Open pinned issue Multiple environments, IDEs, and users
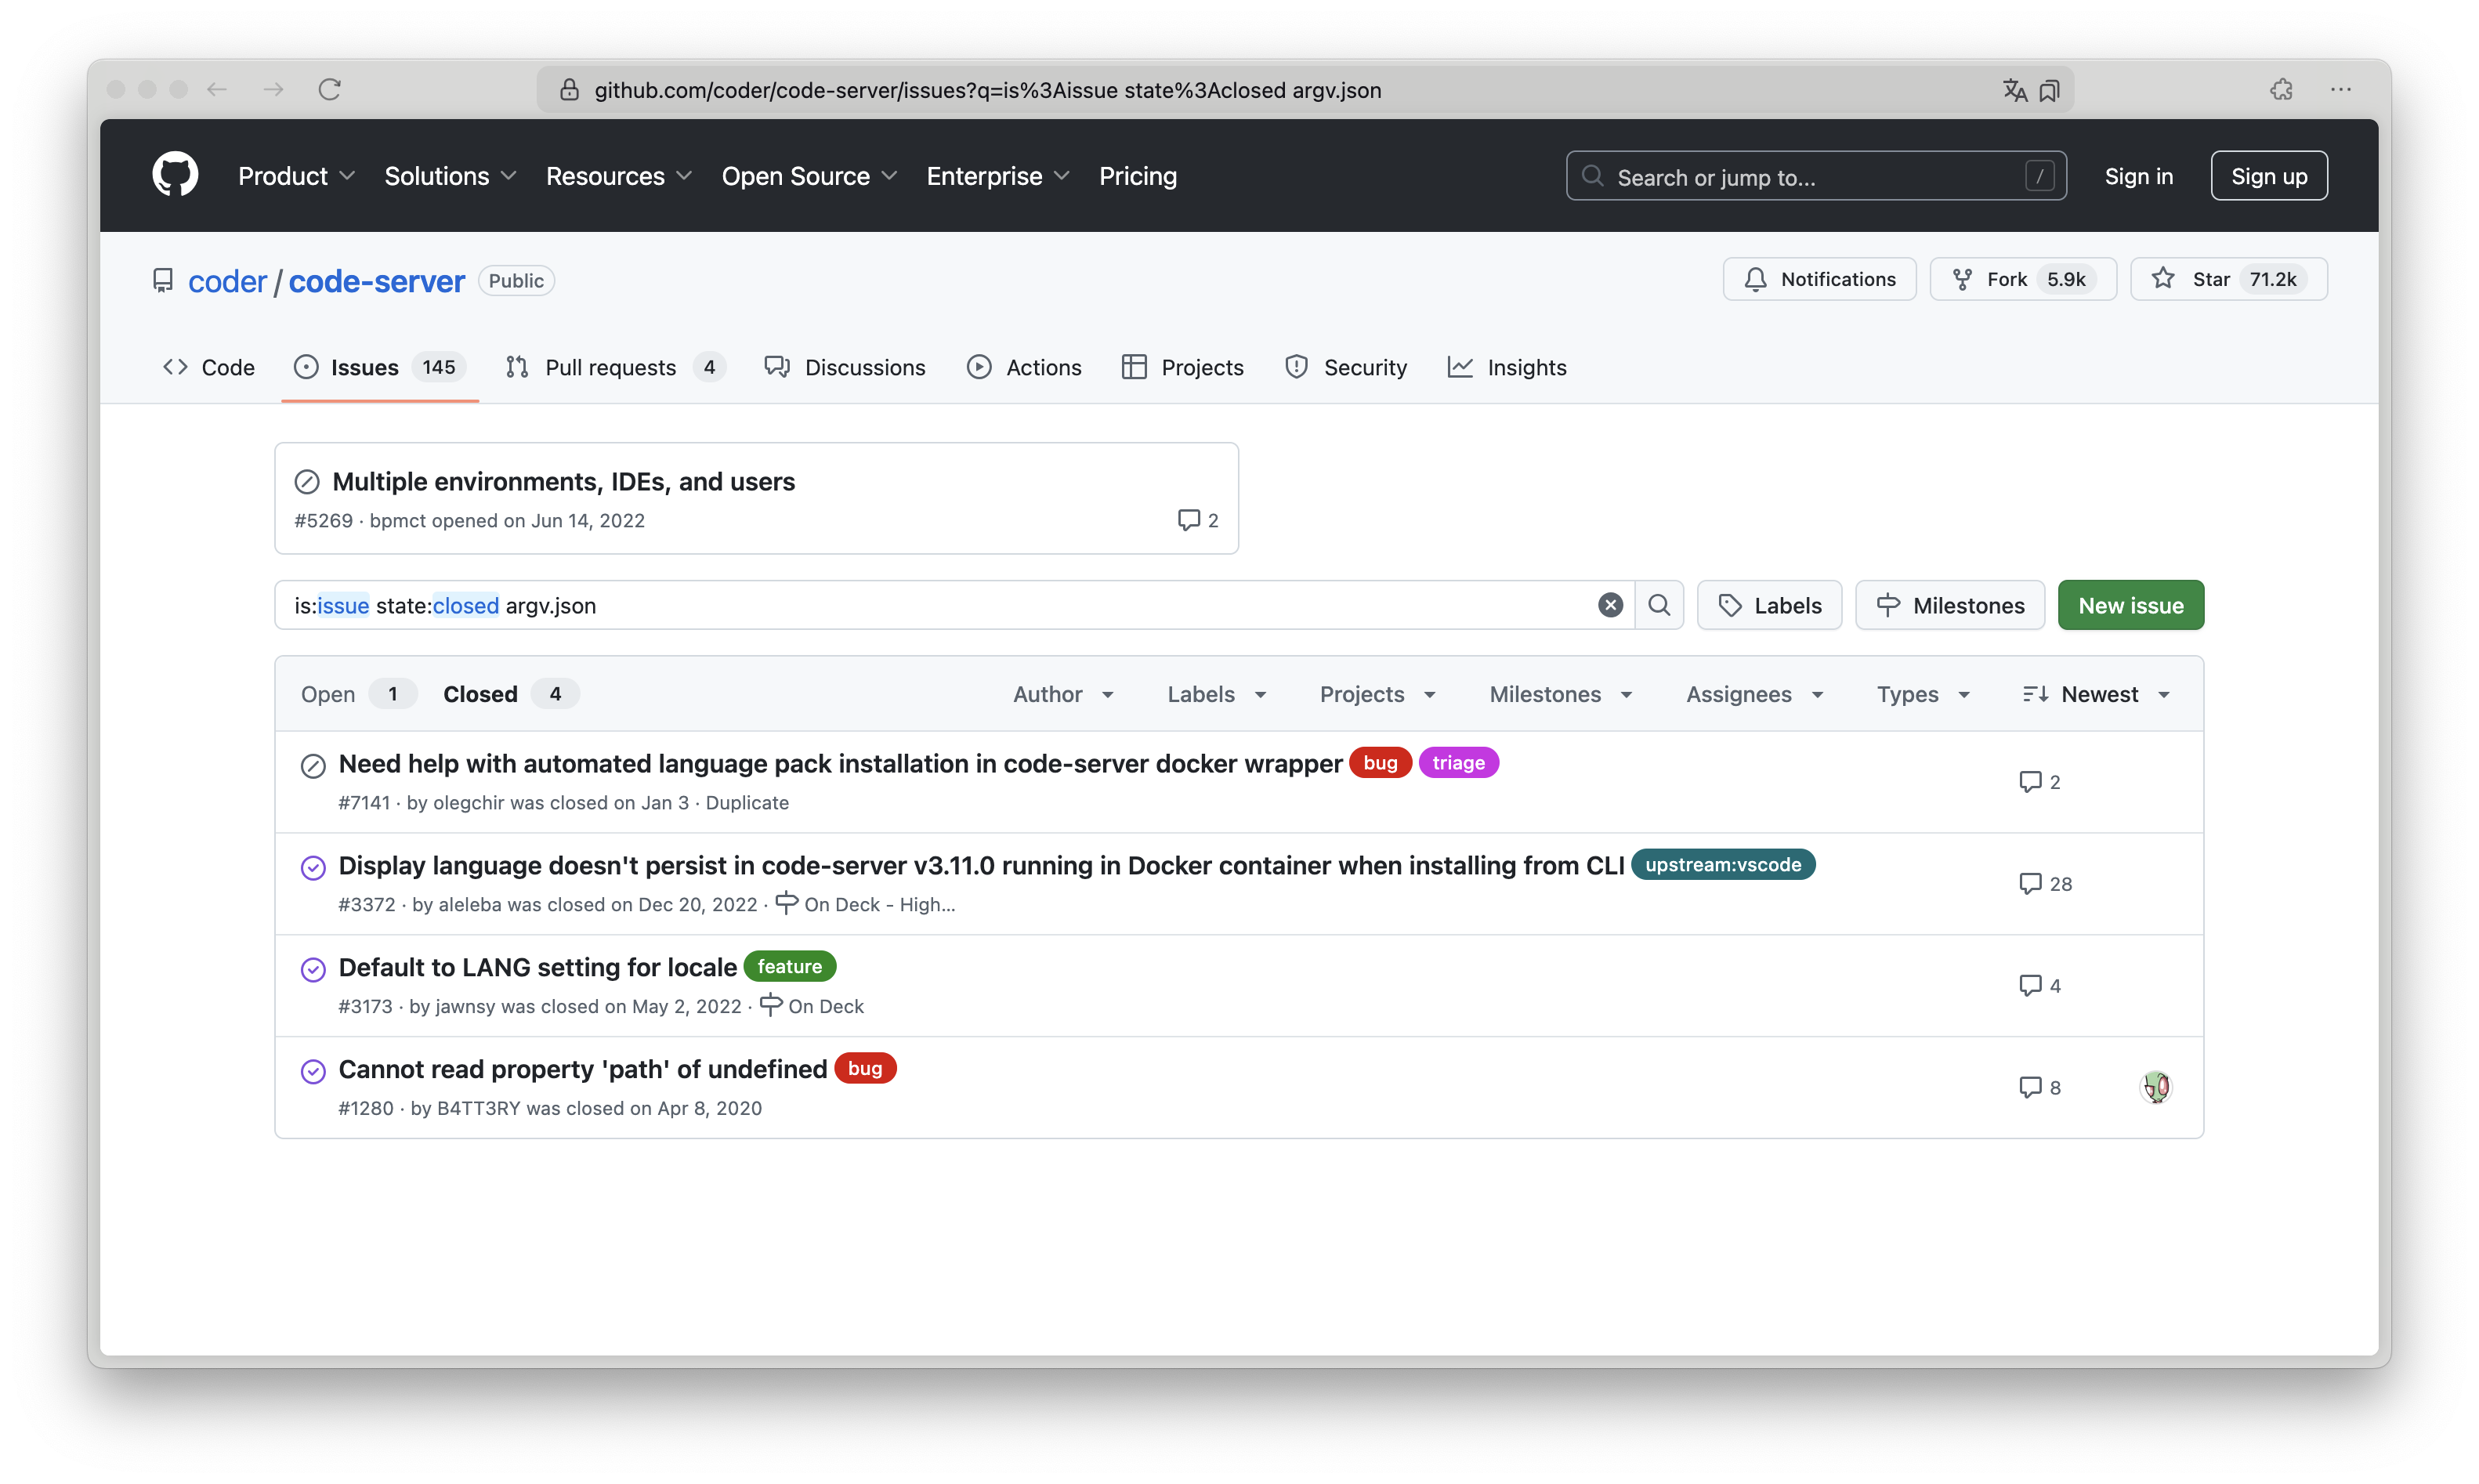The height and width of the screenshot is (1484, 2479). pos(563,481)
